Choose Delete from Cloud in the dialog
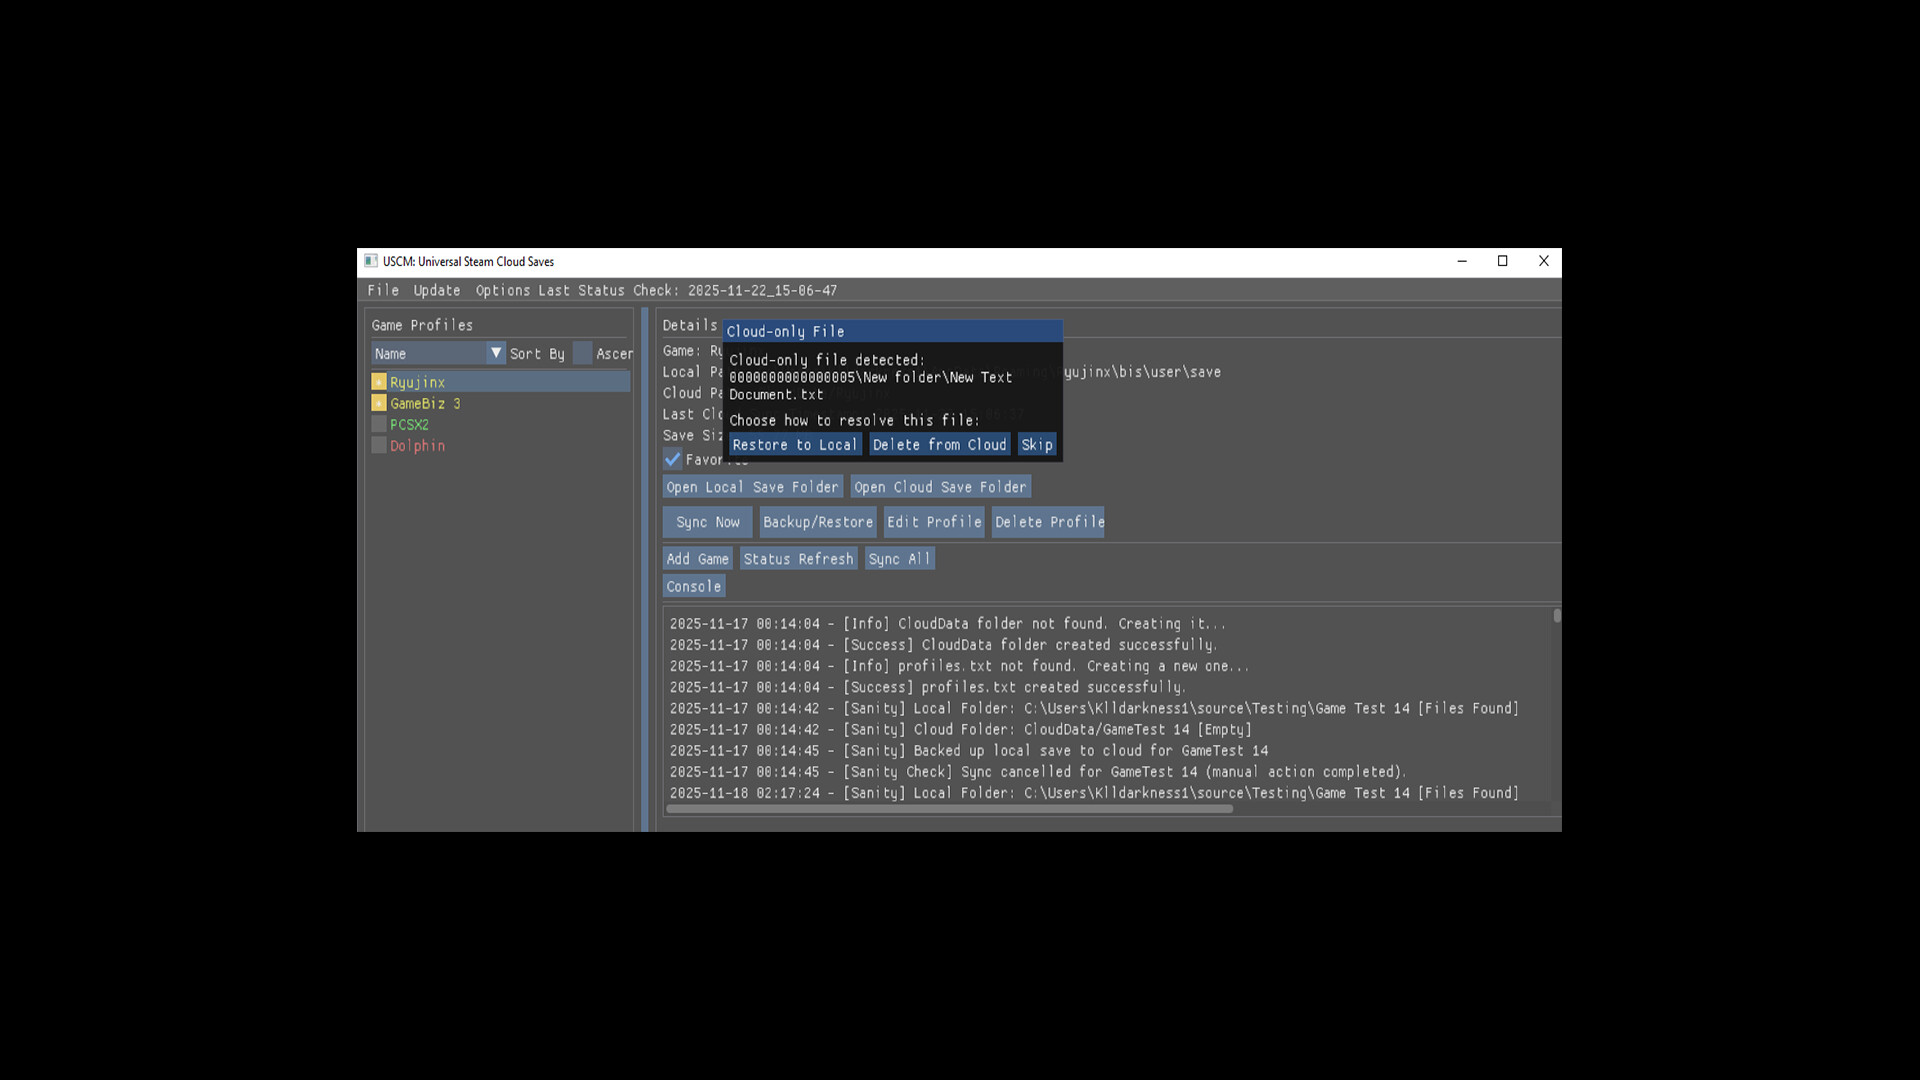Screen dimensions: 1920x1080 (939, 444)
